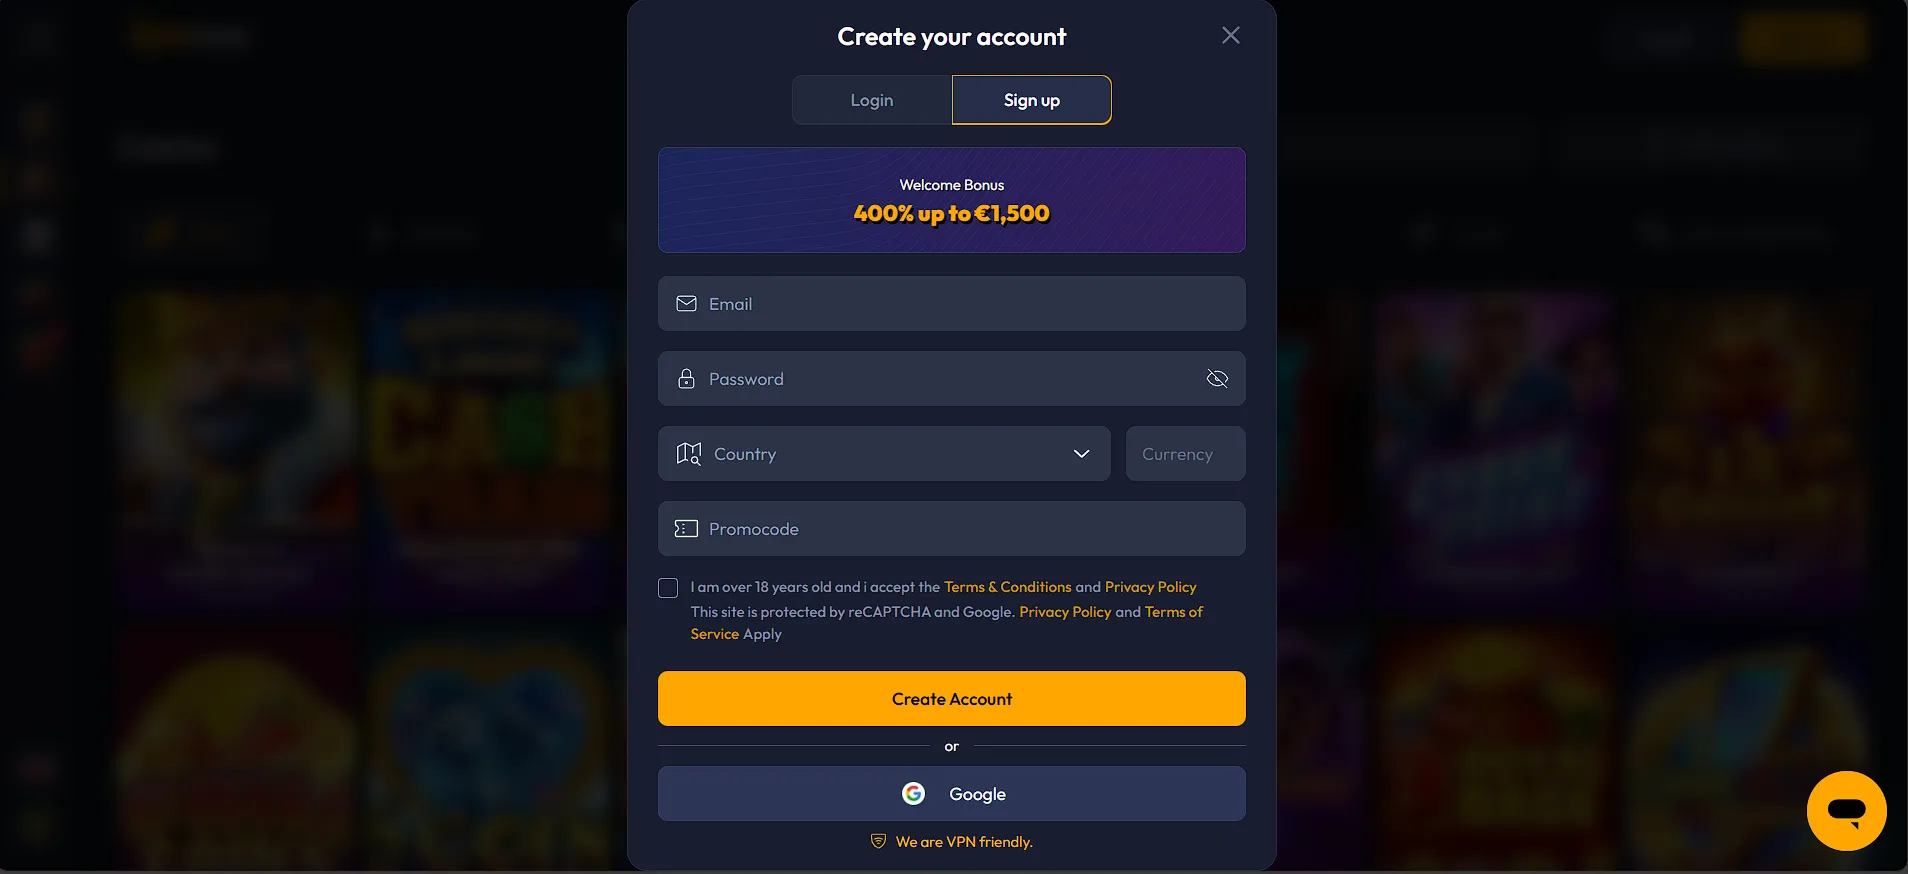This screenshot has height=874, width=1908.
Task: Toggle password visibility eye icon
Action: click(x=1217, y=379)
